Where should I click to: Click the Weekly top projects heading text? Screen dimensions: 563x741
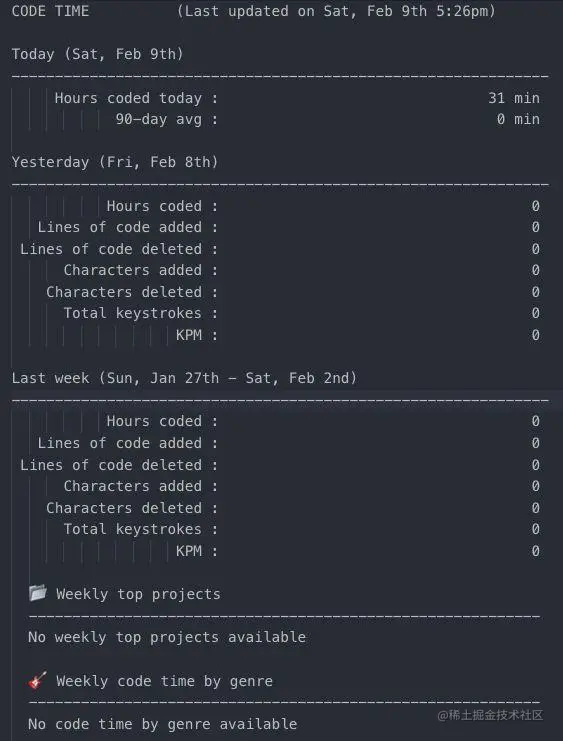click(x=138, y=594)
